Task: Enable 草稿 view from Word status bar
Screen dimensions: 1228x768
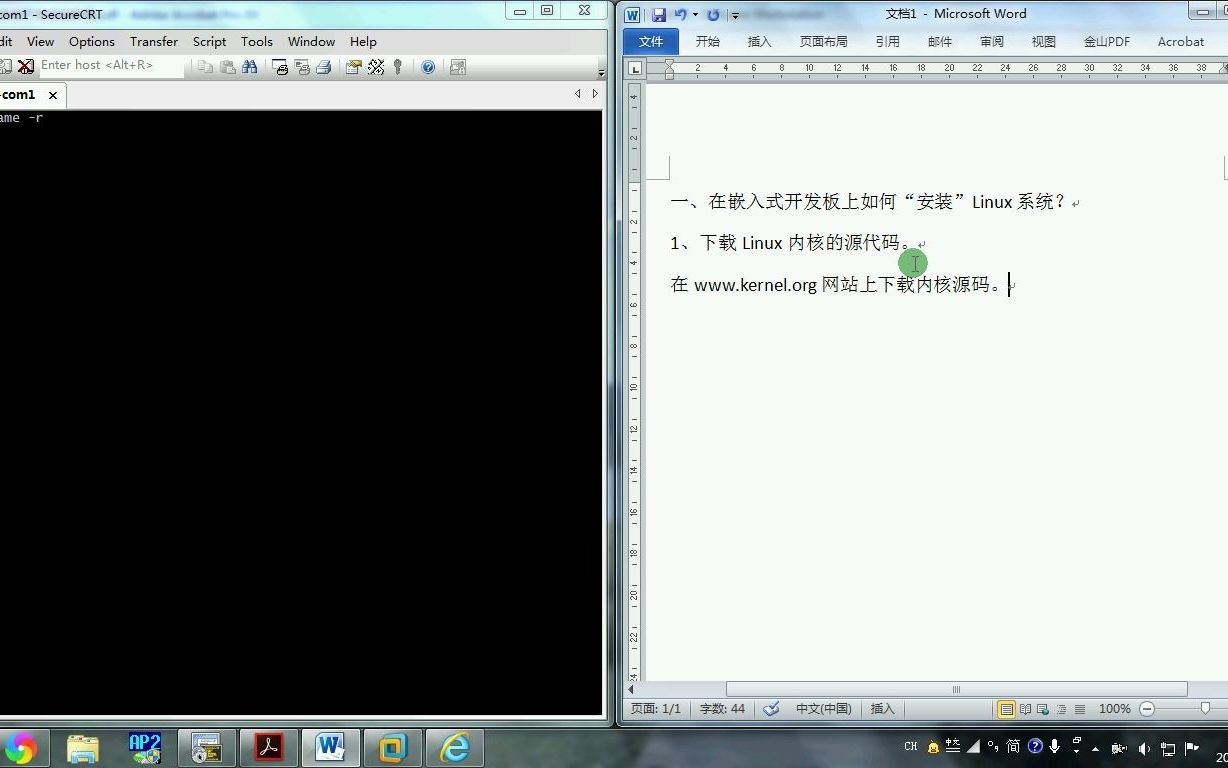Action: [x=1079, y=708]
